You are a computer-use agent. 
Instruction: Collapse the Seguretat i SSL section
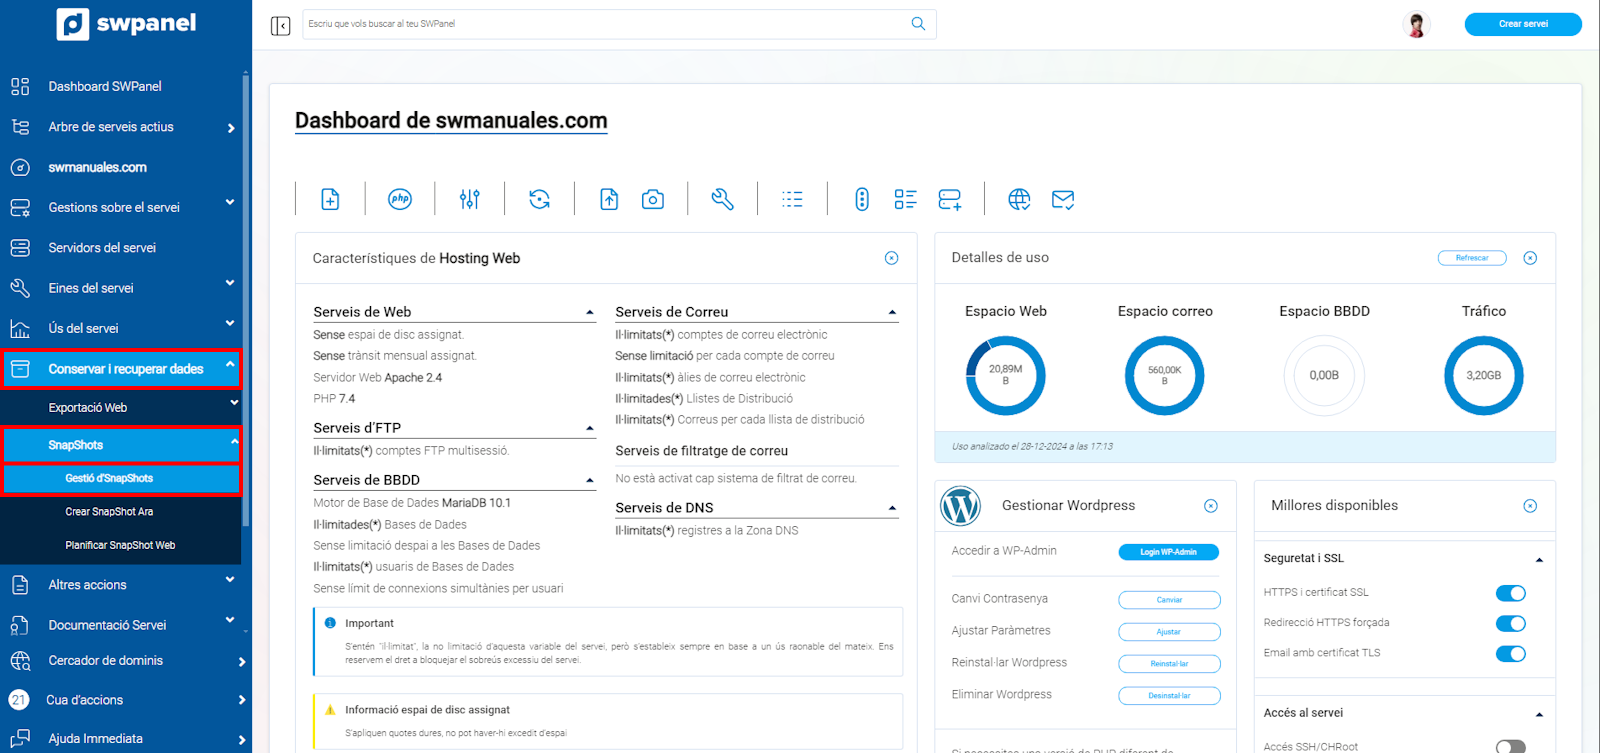click(1539, 560)
